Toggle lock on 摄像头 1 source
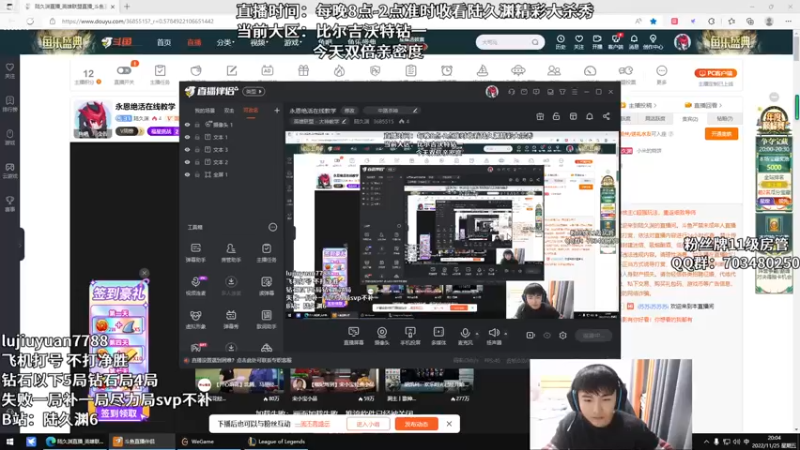This screenshot has height=450, width=800. [197, 124]
